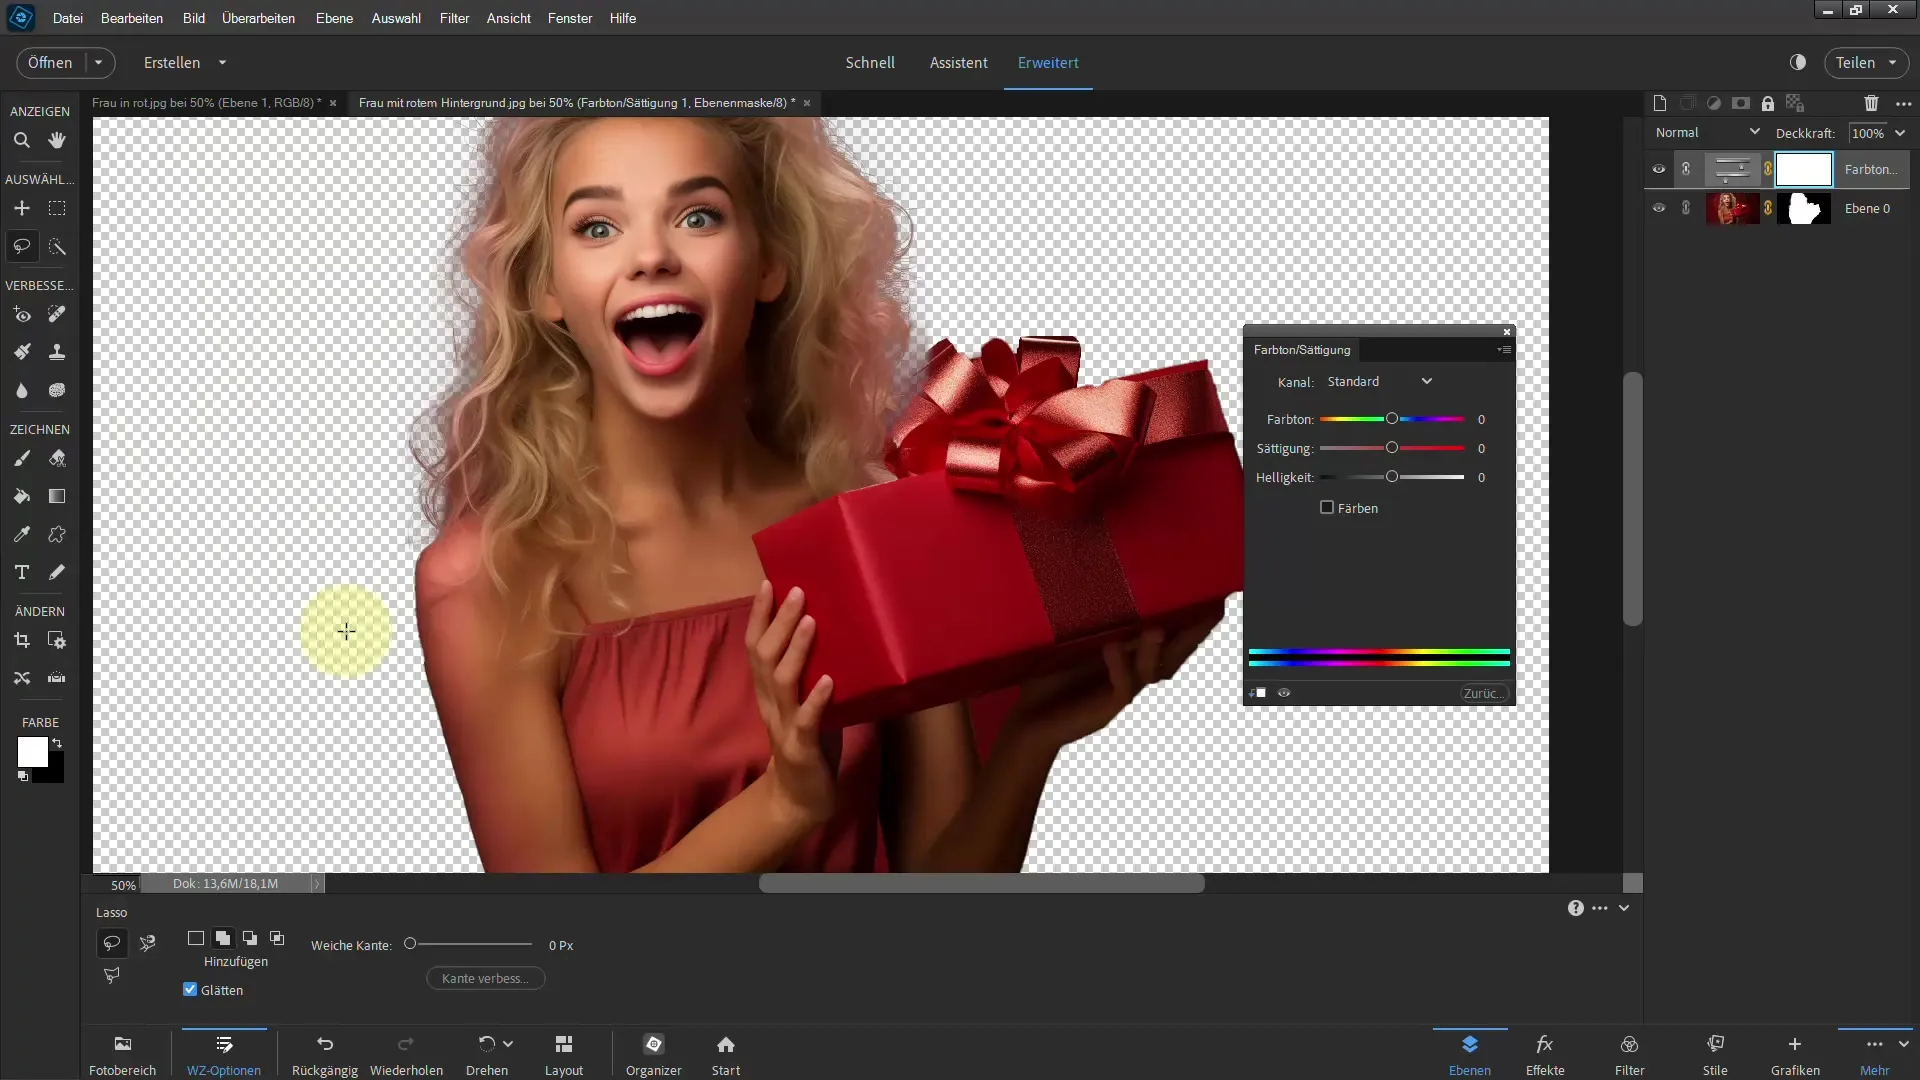
Task: Switch to Schnell editing mode
Action: [x=870, y=62]
